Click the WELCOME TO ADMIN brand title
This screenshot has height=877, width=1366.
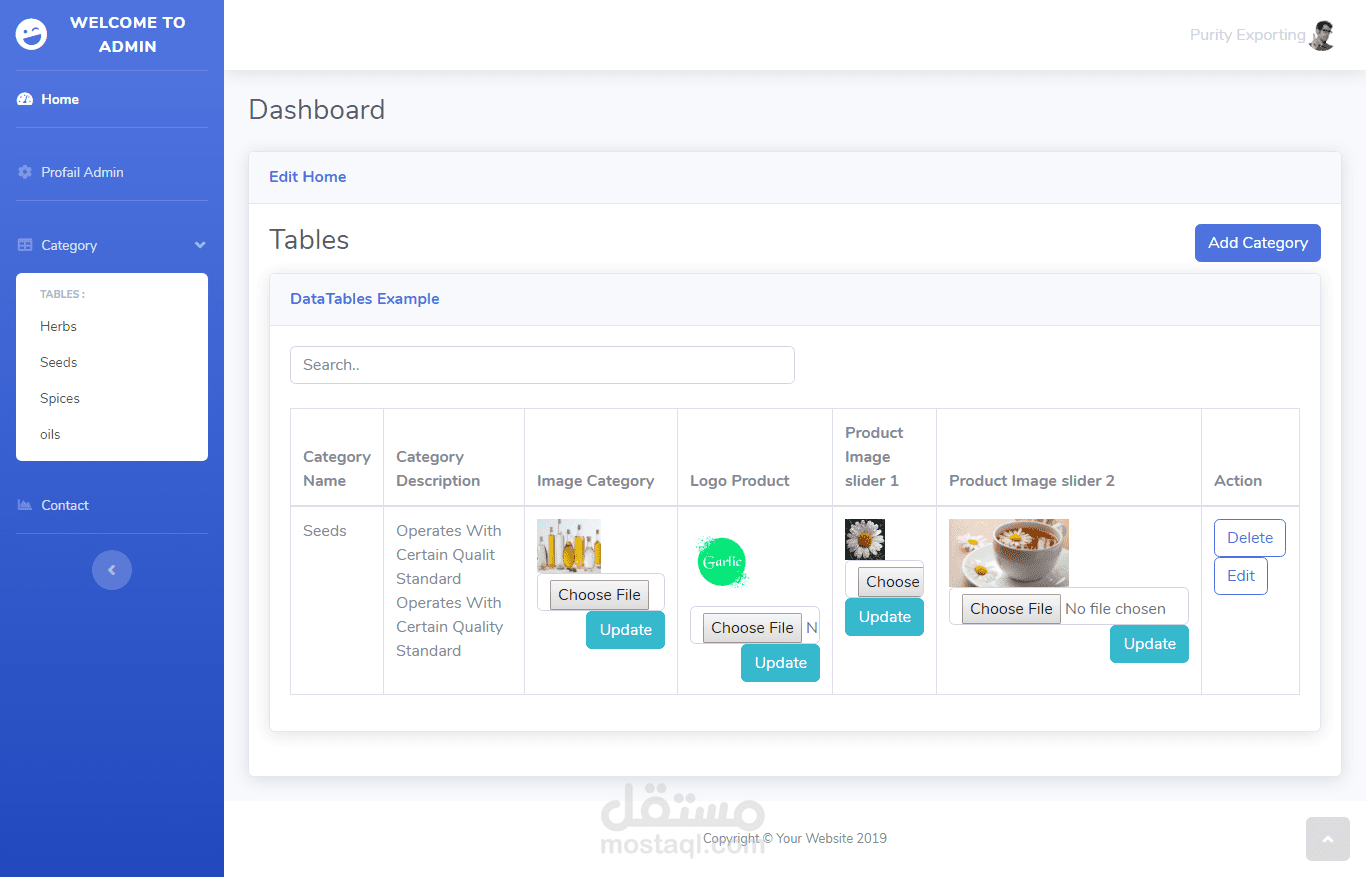[128, 34]
